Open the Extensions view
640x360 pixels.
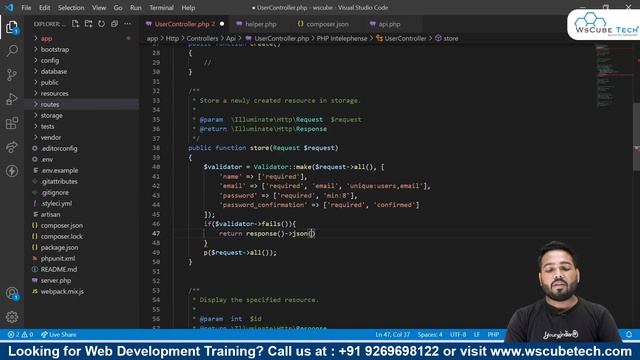[x=12, y=123]
